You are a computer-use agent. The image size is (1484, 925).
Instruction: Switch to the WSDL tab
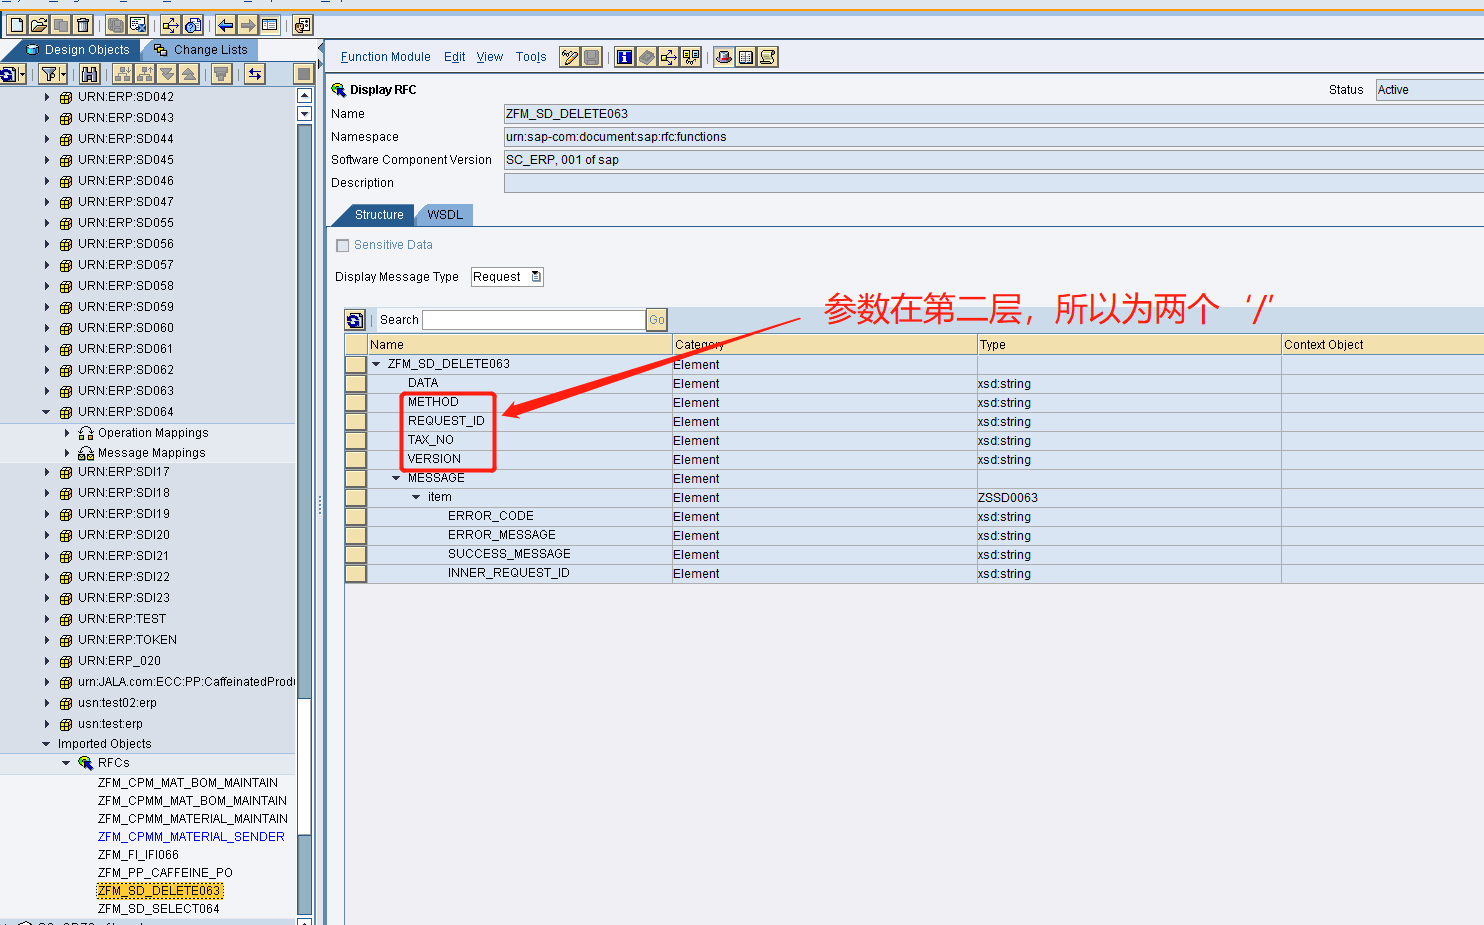[x=443, y=214]
